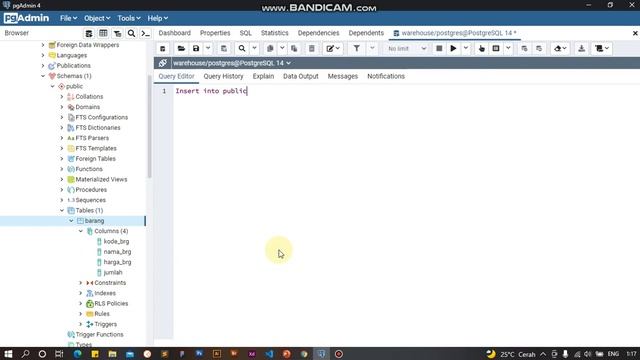Click the Commit transaction icon

[524, 49]
